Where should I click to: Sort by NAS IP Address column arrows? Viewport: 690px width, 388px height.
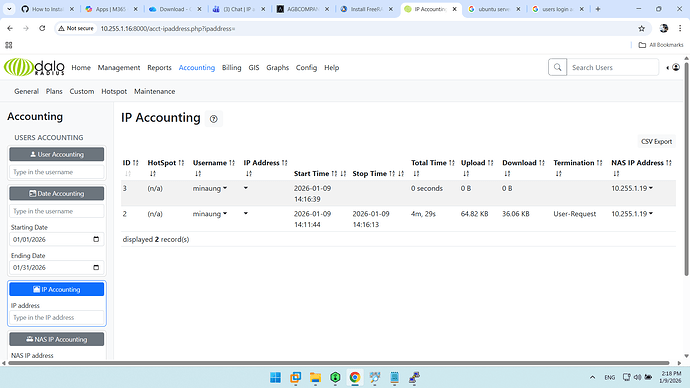669,163
